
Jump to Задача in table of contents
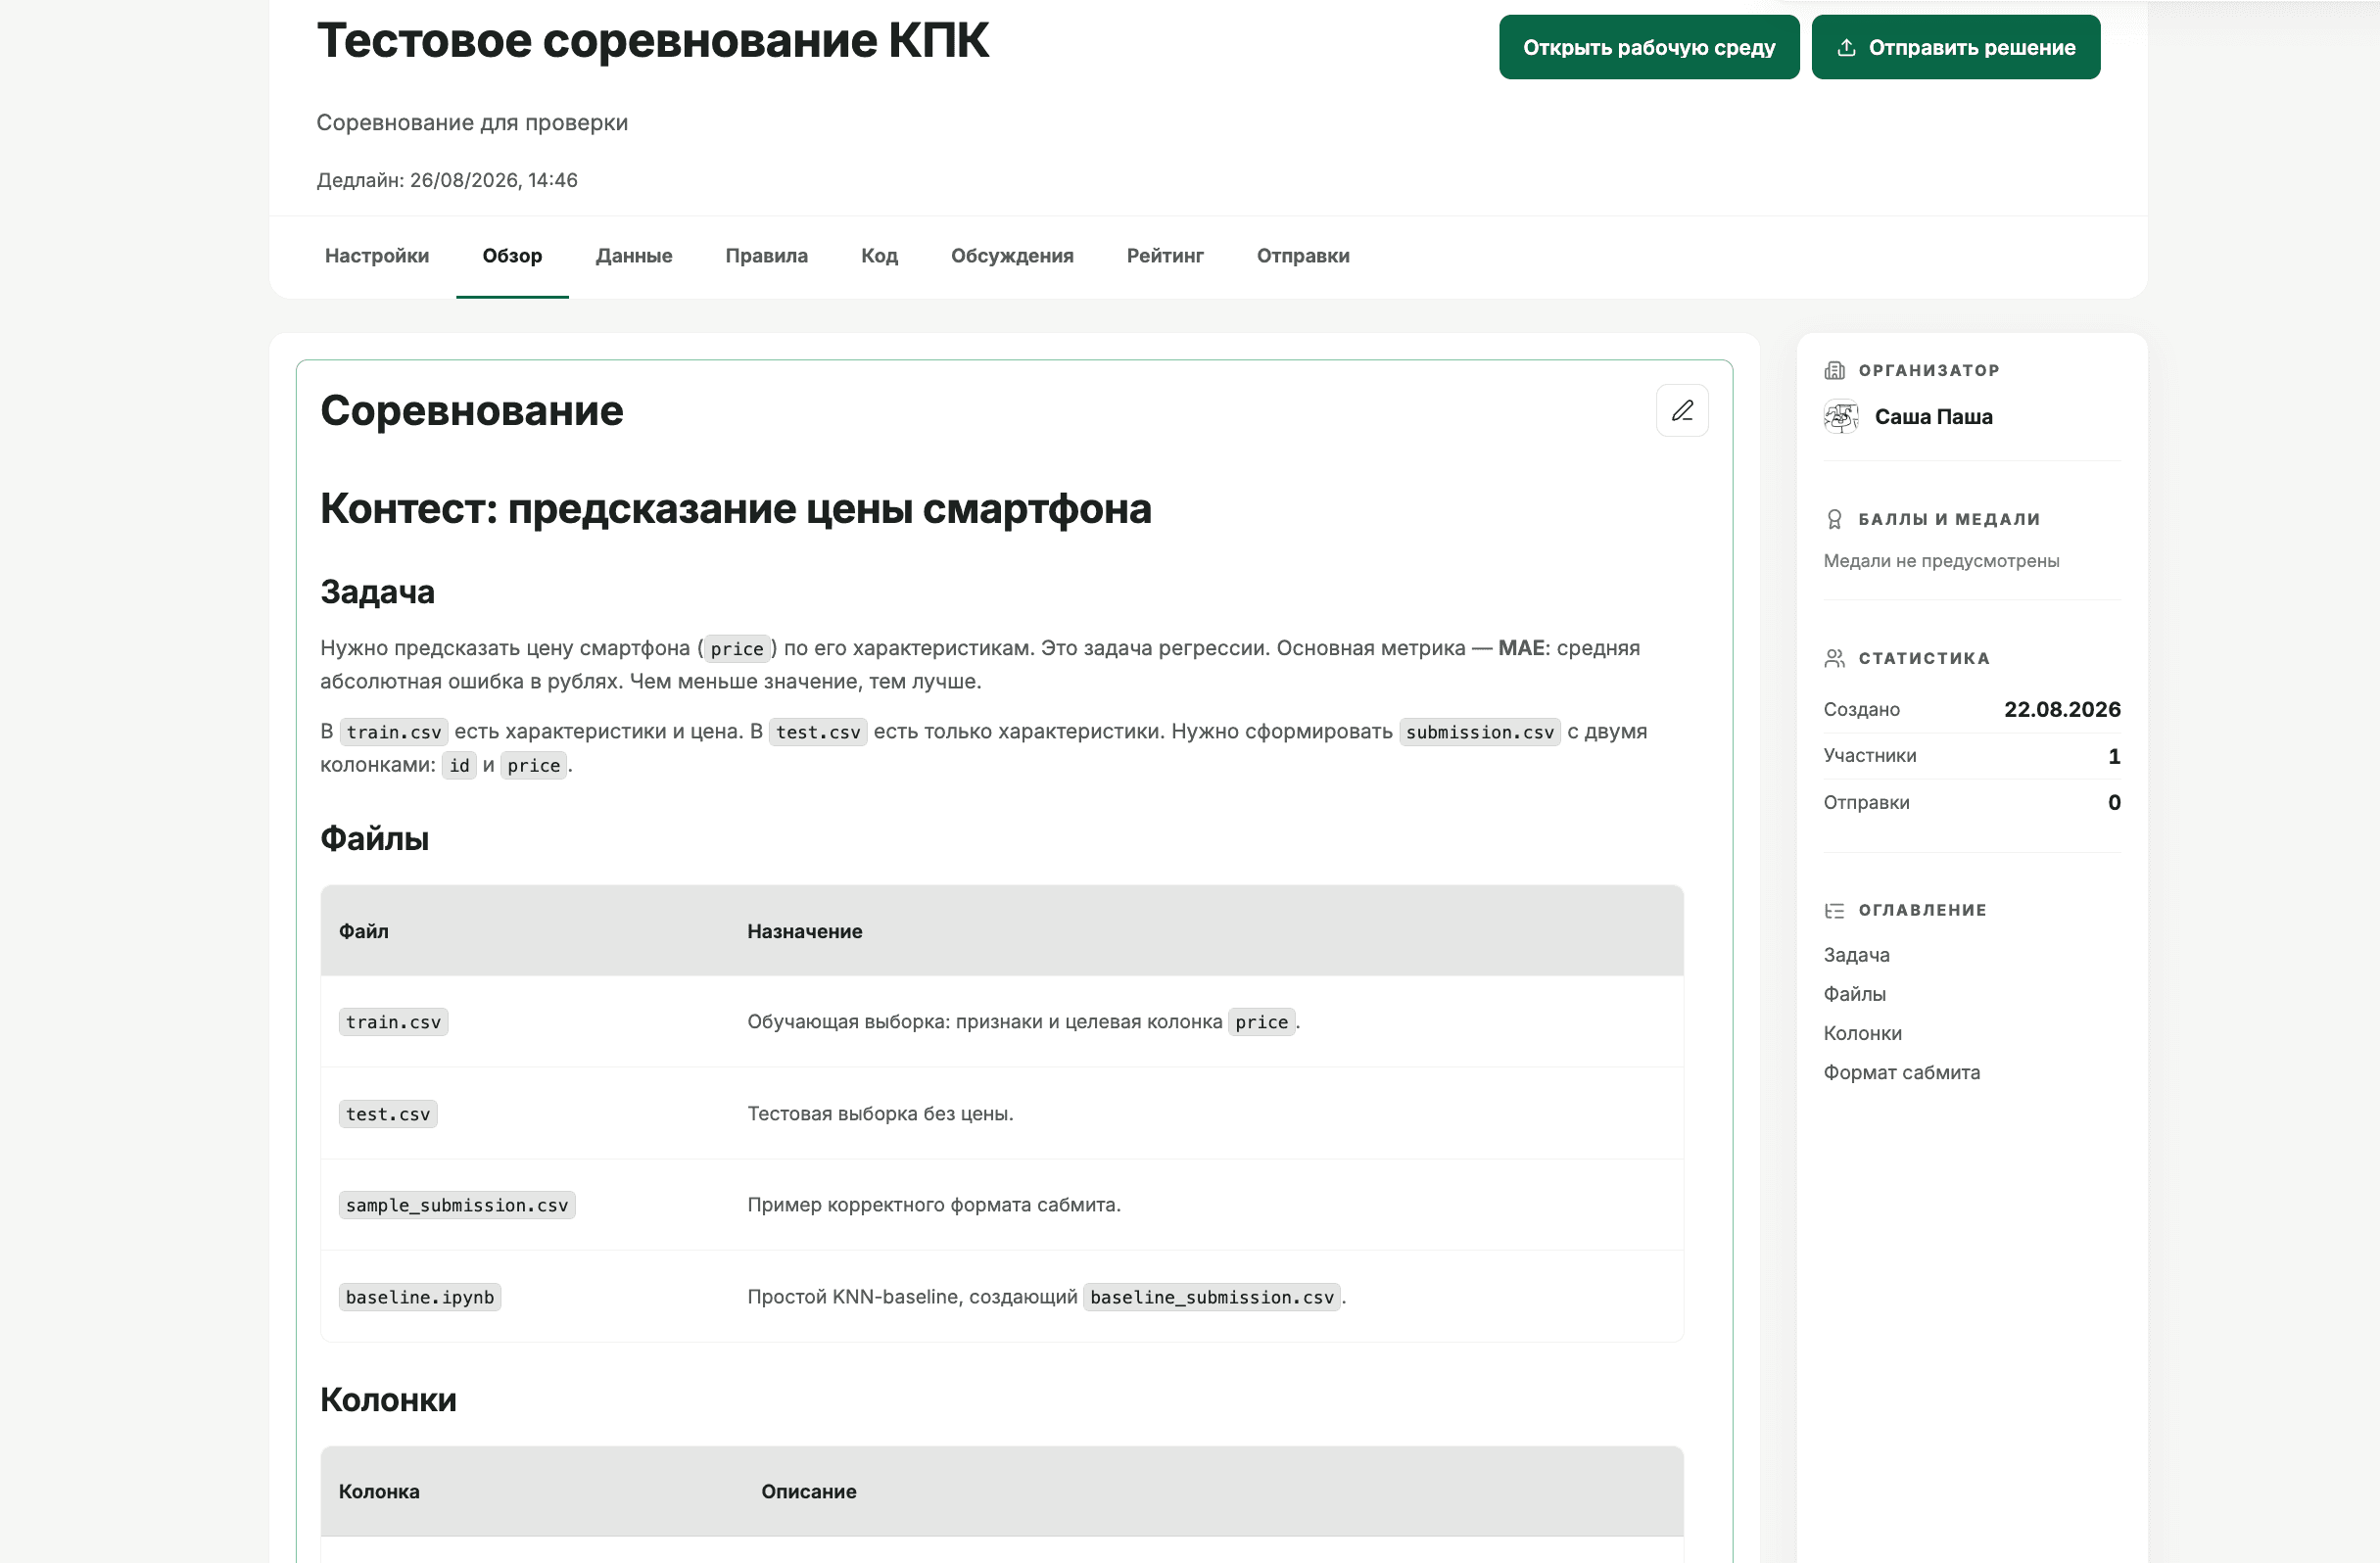[1856, 955]
